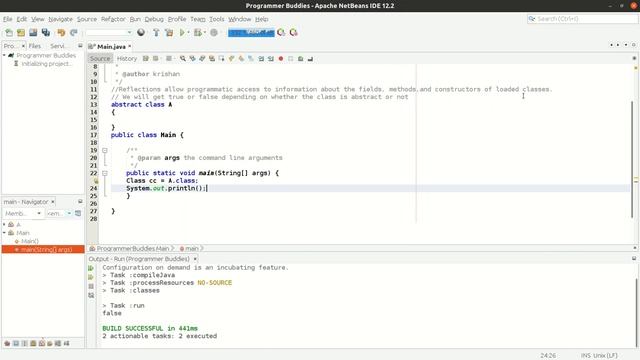Minimize the Projects panel group
The width and height of the screenshot is (640, 360).
(x=80, y=46)
